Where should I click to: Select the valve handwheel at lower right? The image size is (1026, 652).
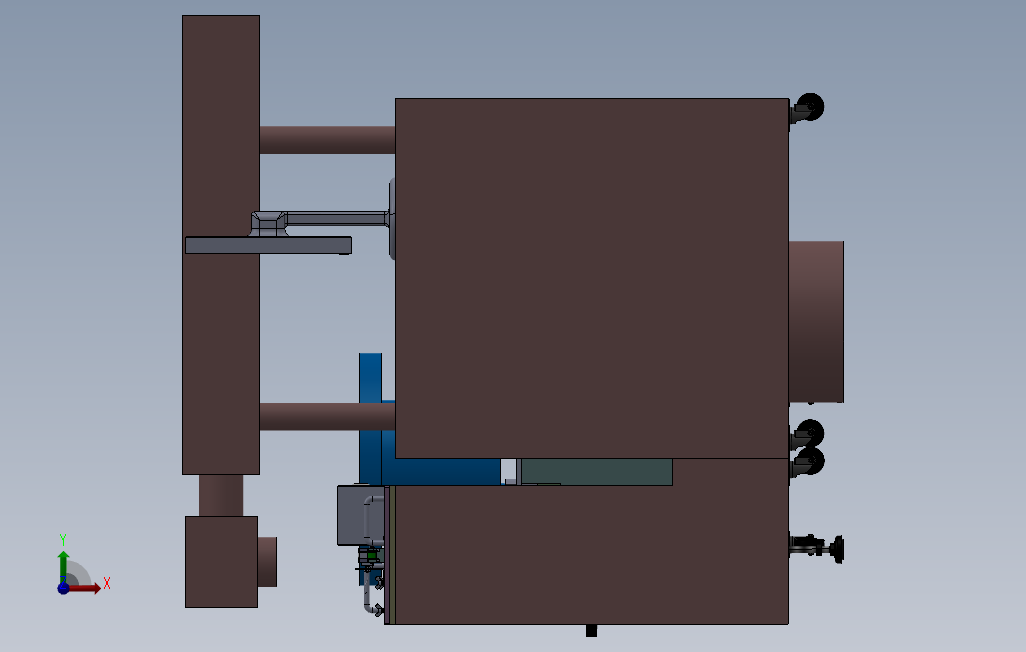838,549
